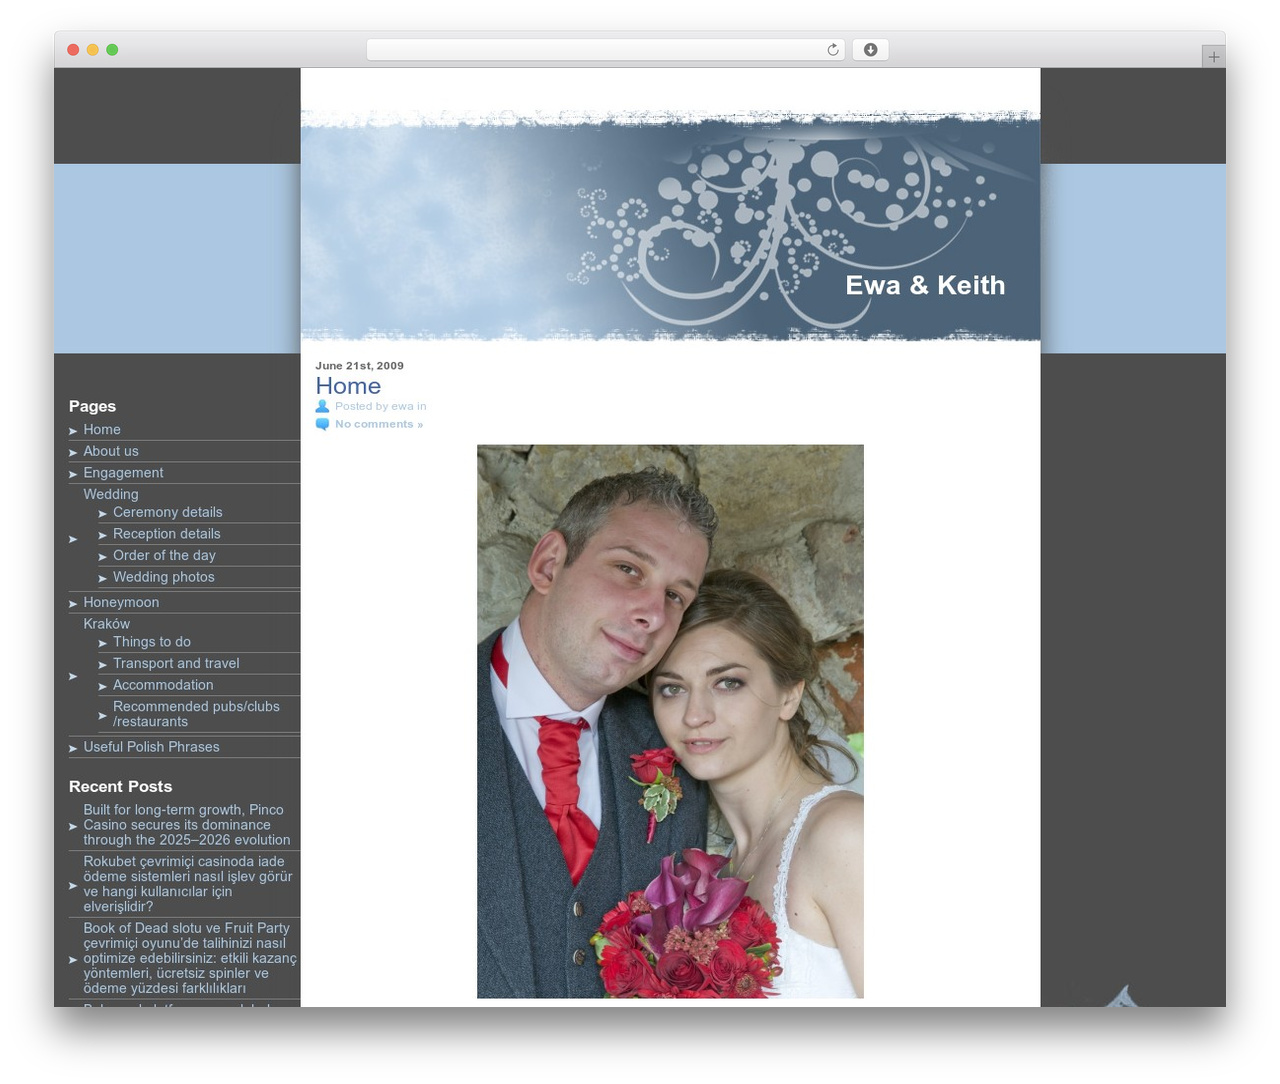
Task: Open a new tab with plus button
Action: click(1213, 57)
